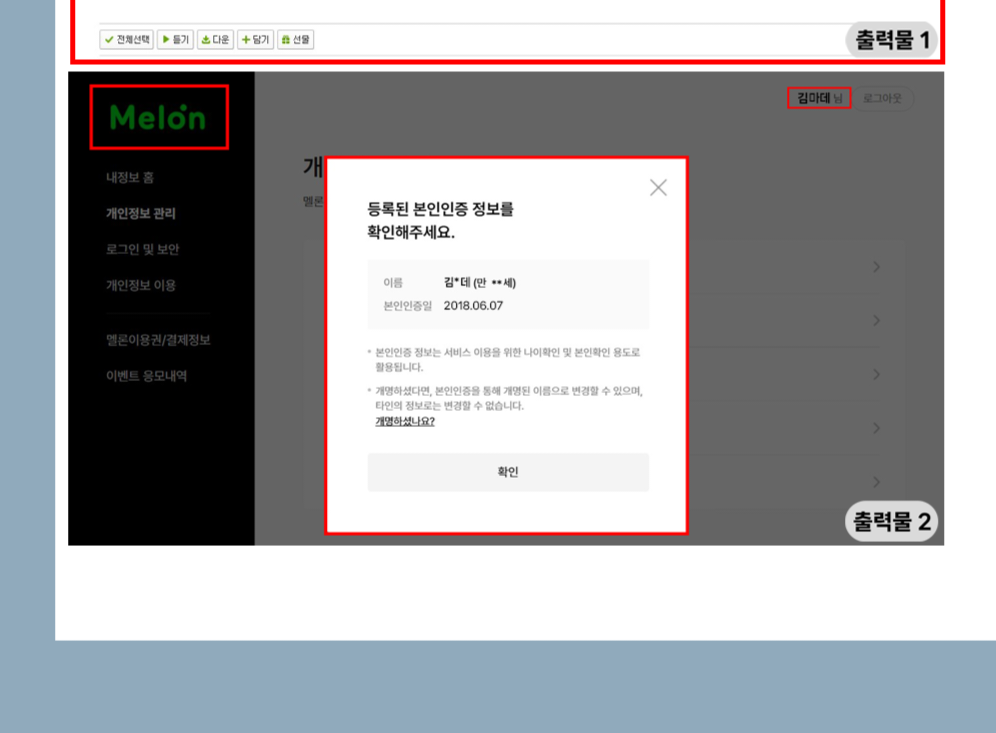This screenshot has width=996, height=733.
Task: Open 내정보 홈 in the sidebar
Action: [x=130, y=178]
